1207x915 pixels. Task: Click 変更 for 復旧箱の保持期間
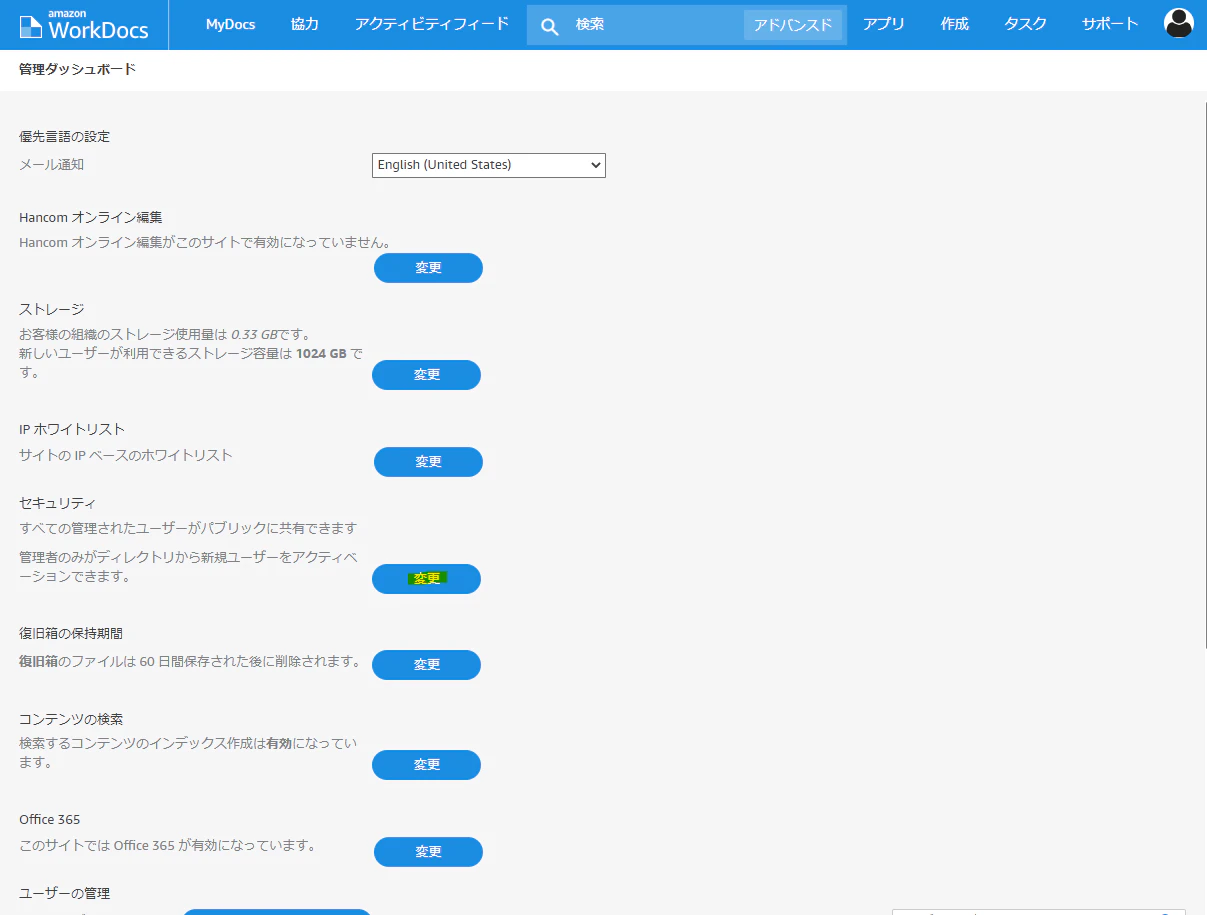pyautogui.click(x=427, y=665)
